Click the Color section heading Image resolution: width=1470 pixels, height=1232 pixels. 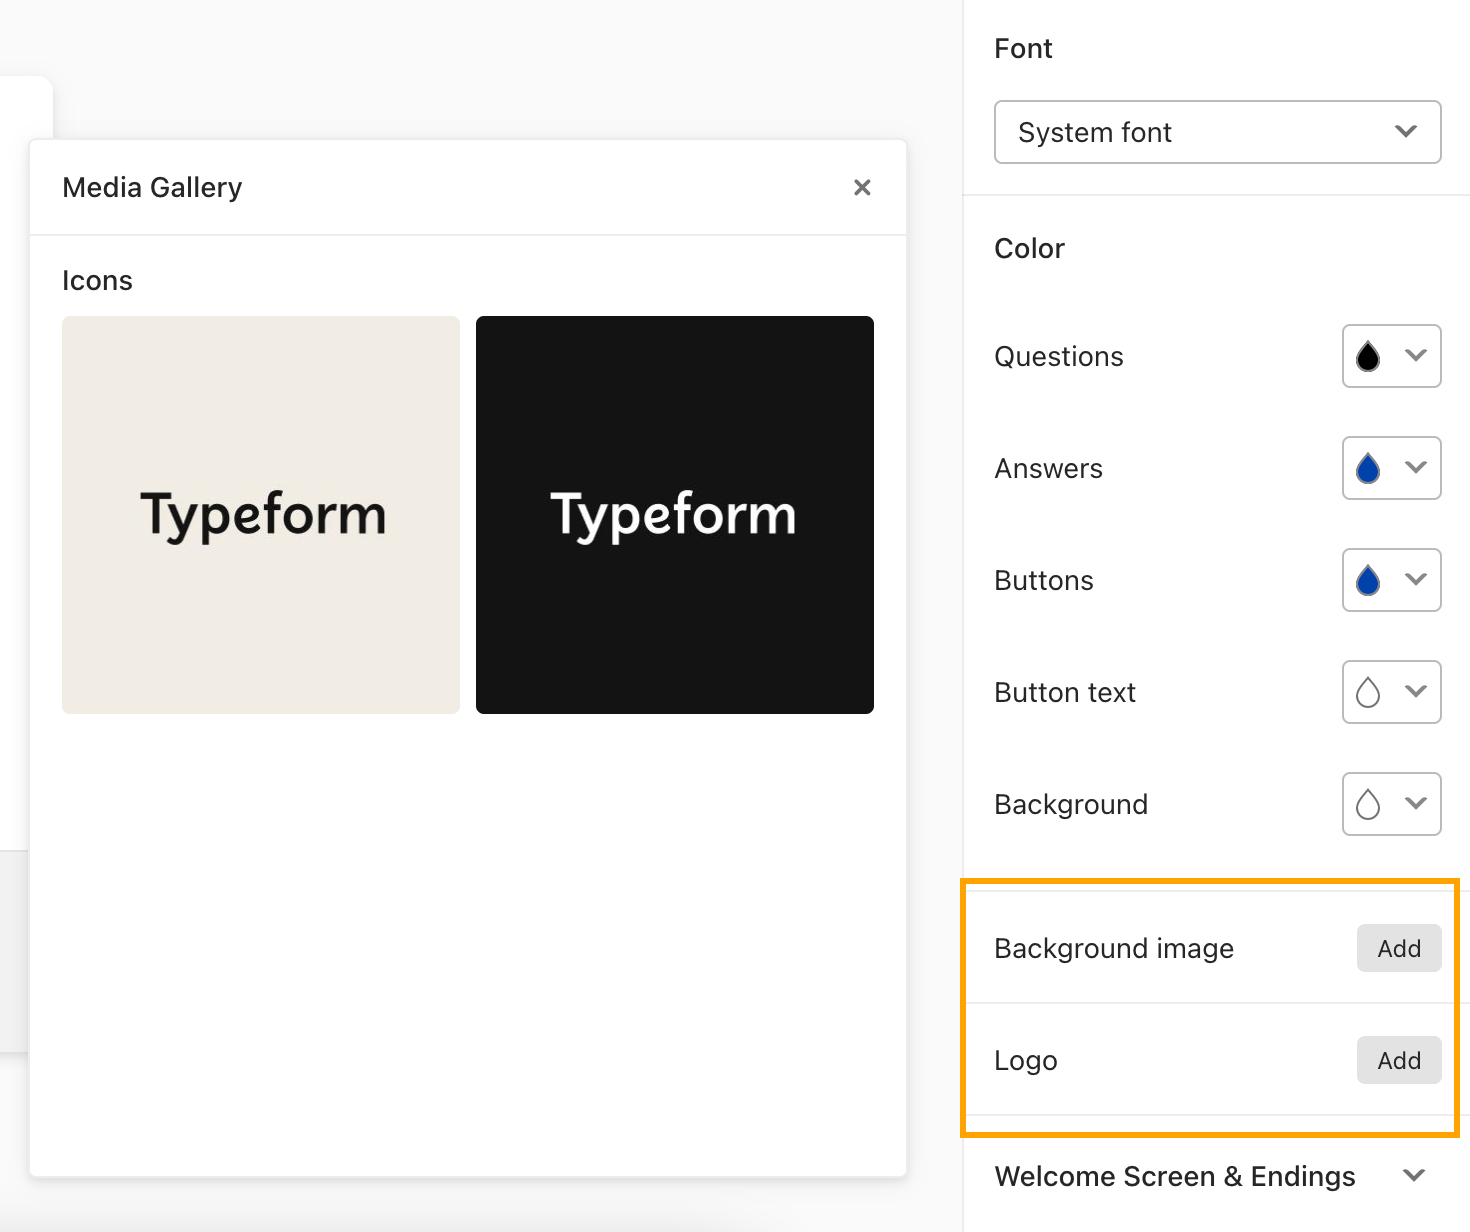click(1029, 248)
